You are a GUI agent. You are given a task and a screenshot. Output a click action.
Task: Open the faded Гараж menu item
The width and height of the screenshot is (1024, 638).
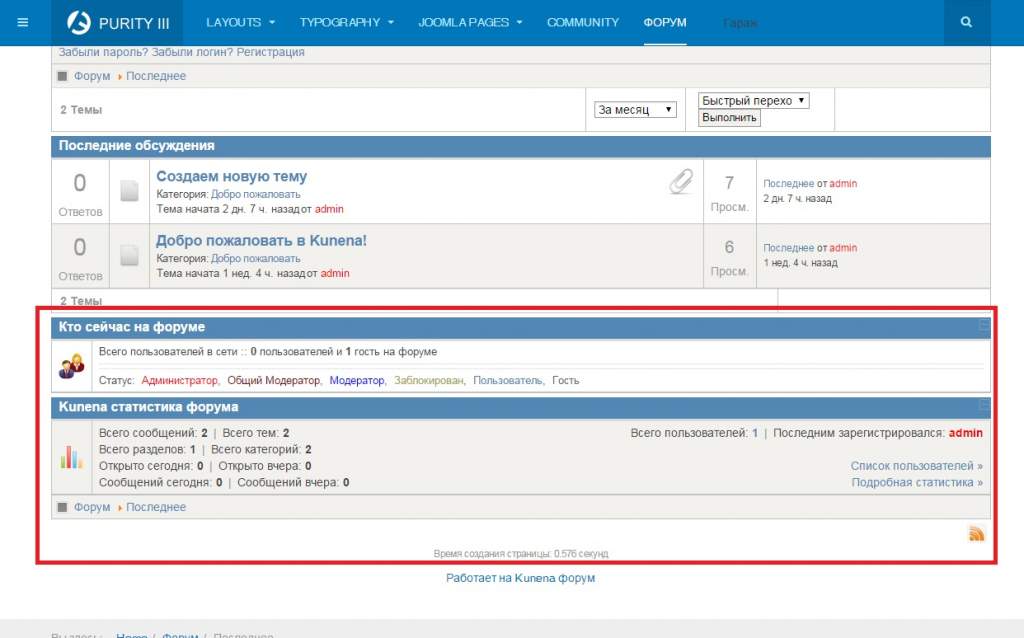[740, 24]
